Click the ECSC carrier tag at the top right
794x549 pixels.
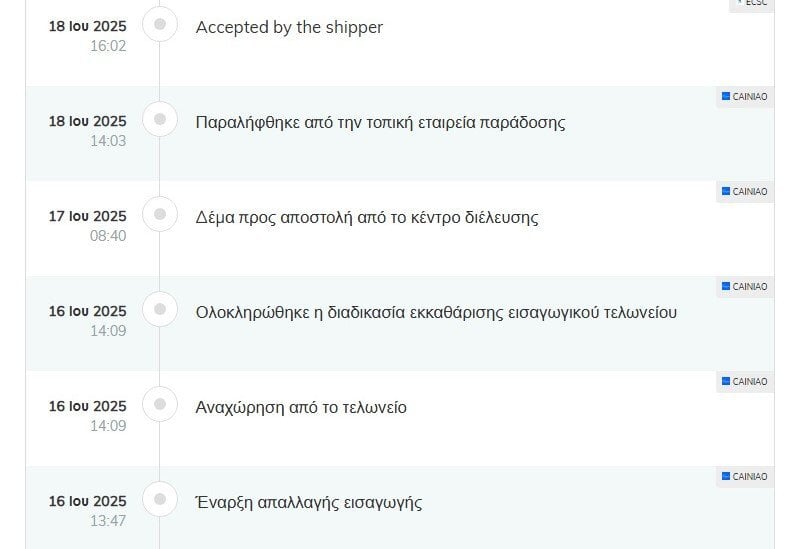click(x=751, y=4)
